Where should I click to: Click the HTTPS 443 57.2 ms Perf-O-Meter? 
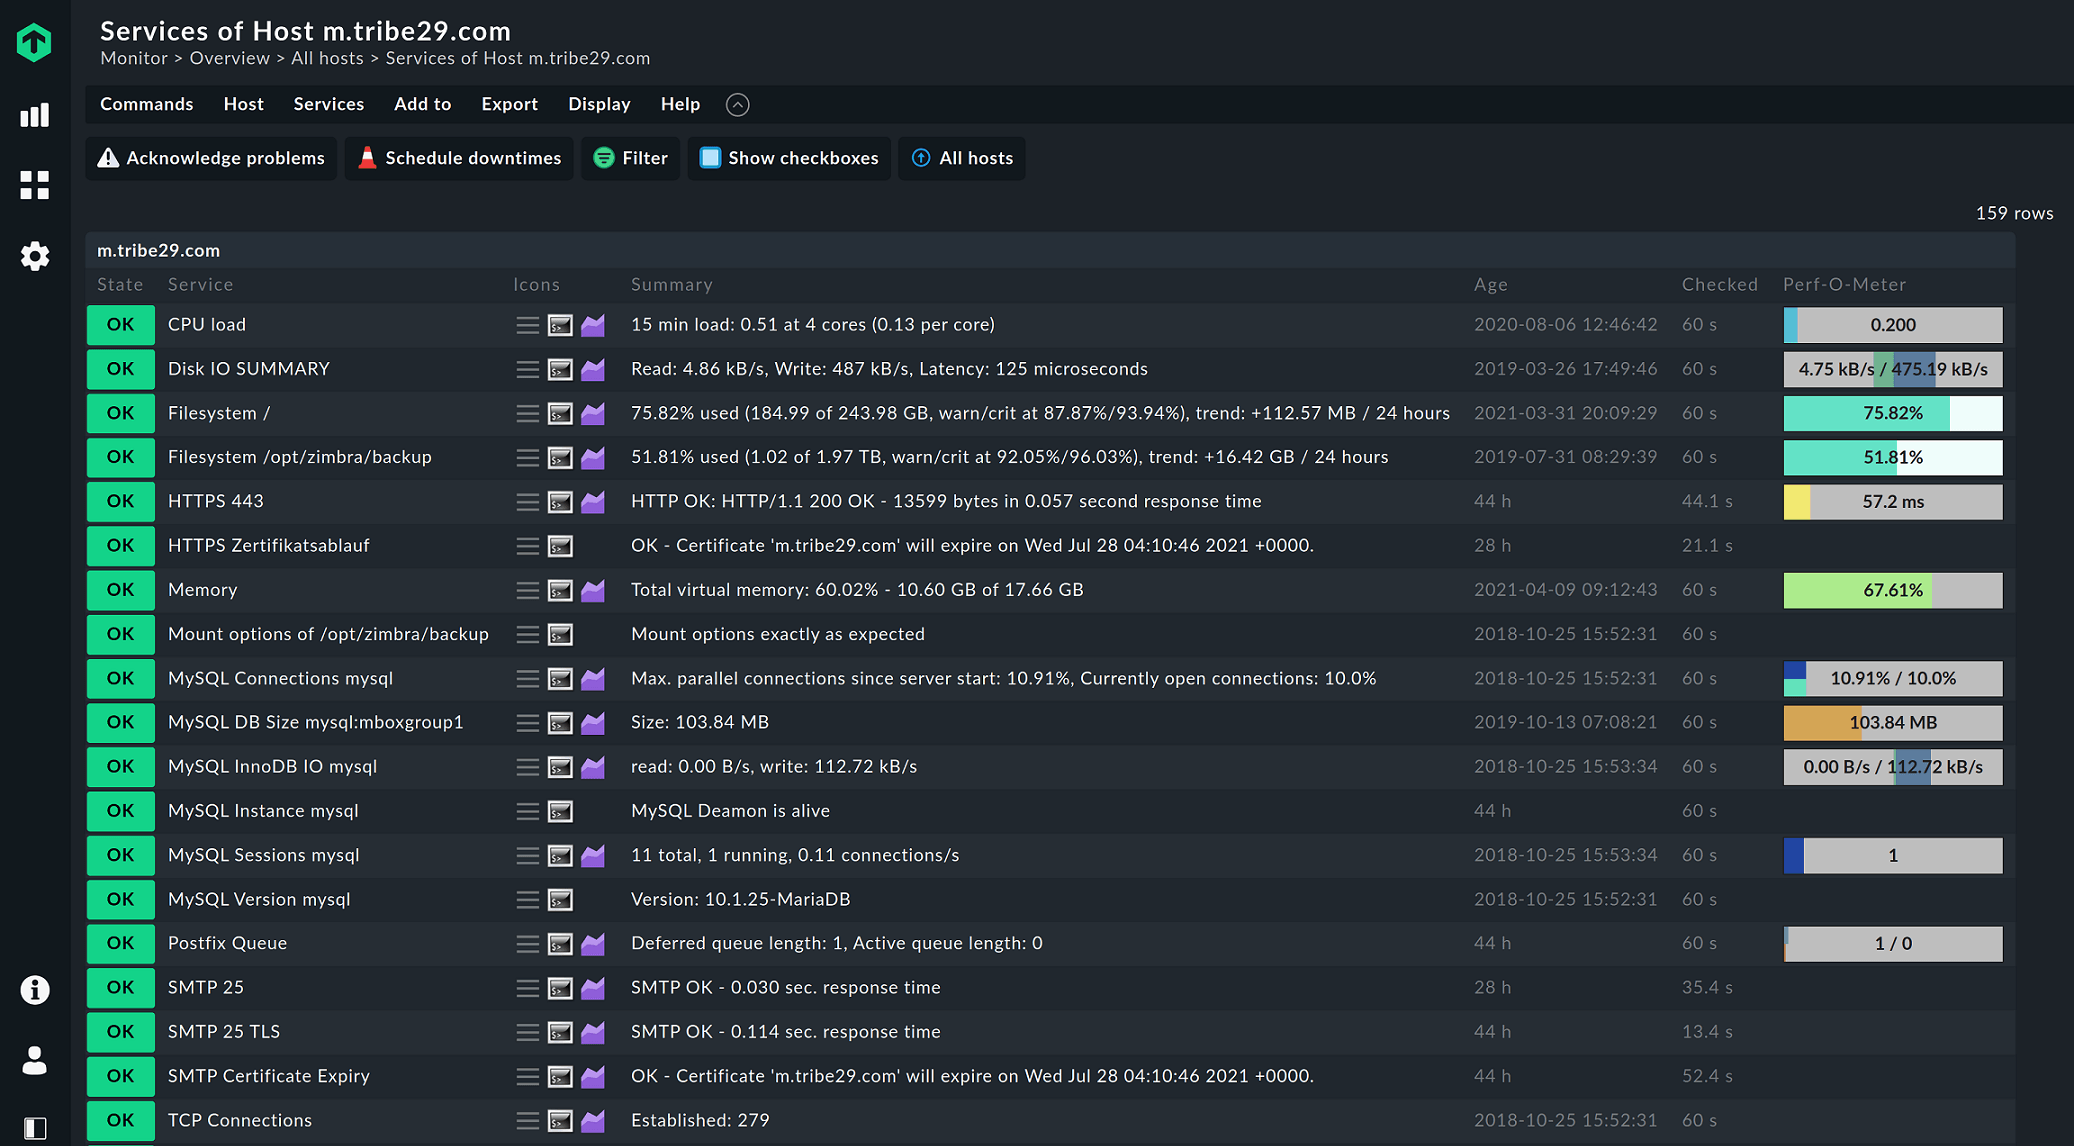(1893, 502)
